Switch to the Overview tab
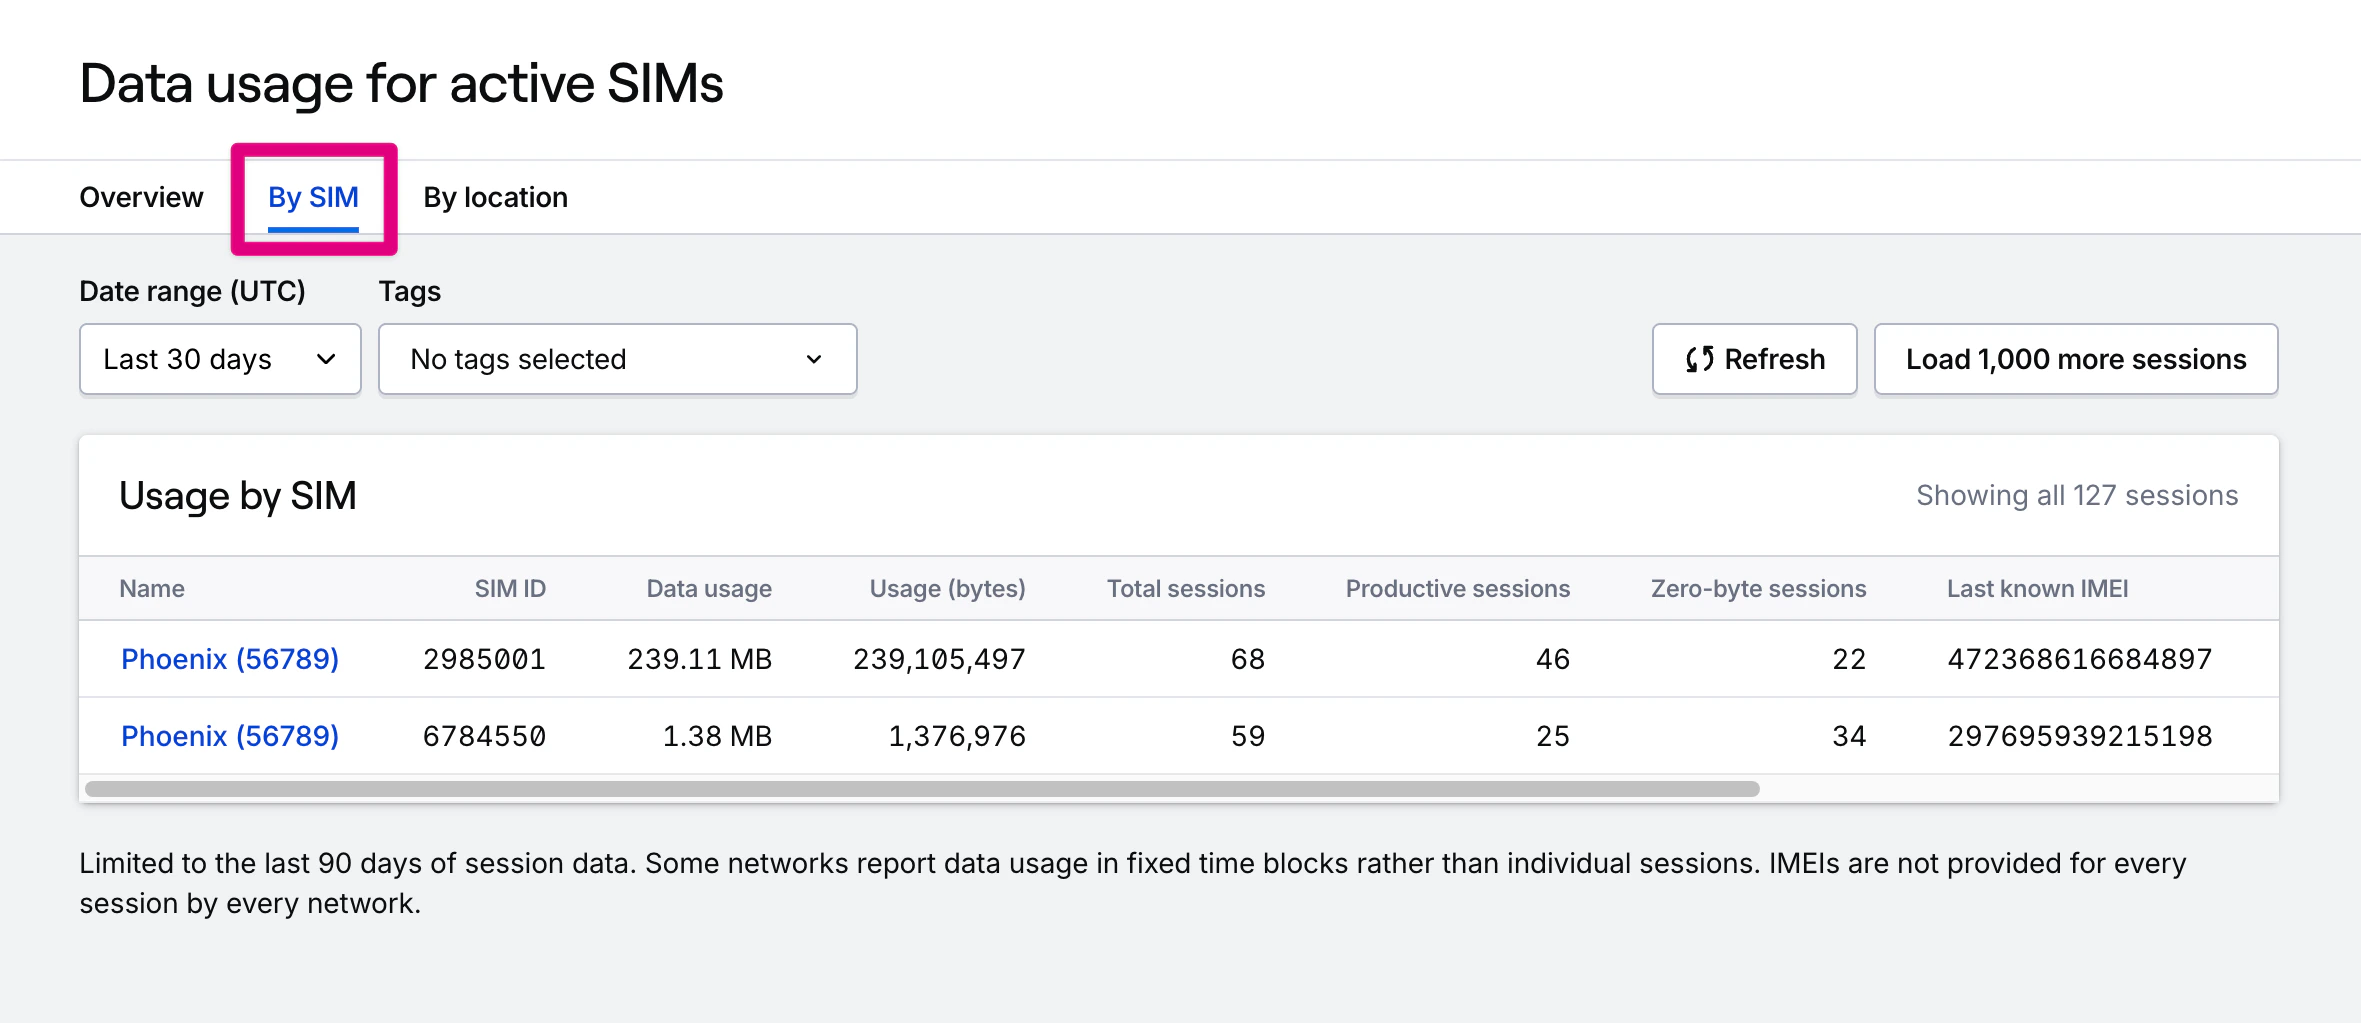The width and height of the screenshot is (2361, 1023). coord(141,197)
